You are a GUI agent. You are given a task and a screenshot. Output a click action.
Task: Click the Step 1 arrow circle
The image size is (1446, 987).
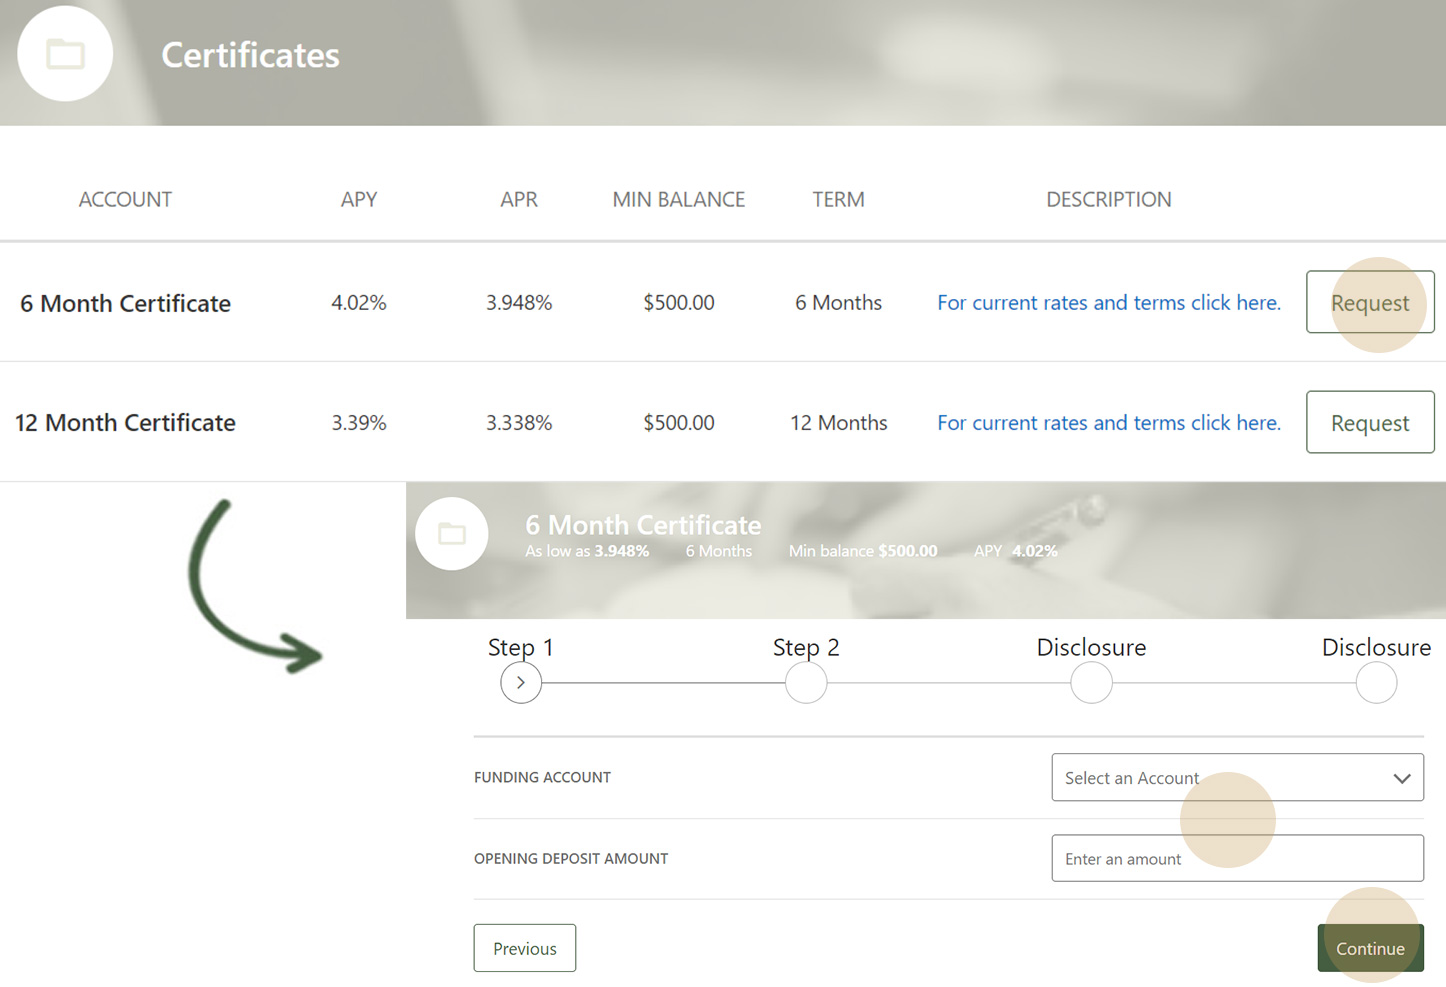click(x=521, y=683)
